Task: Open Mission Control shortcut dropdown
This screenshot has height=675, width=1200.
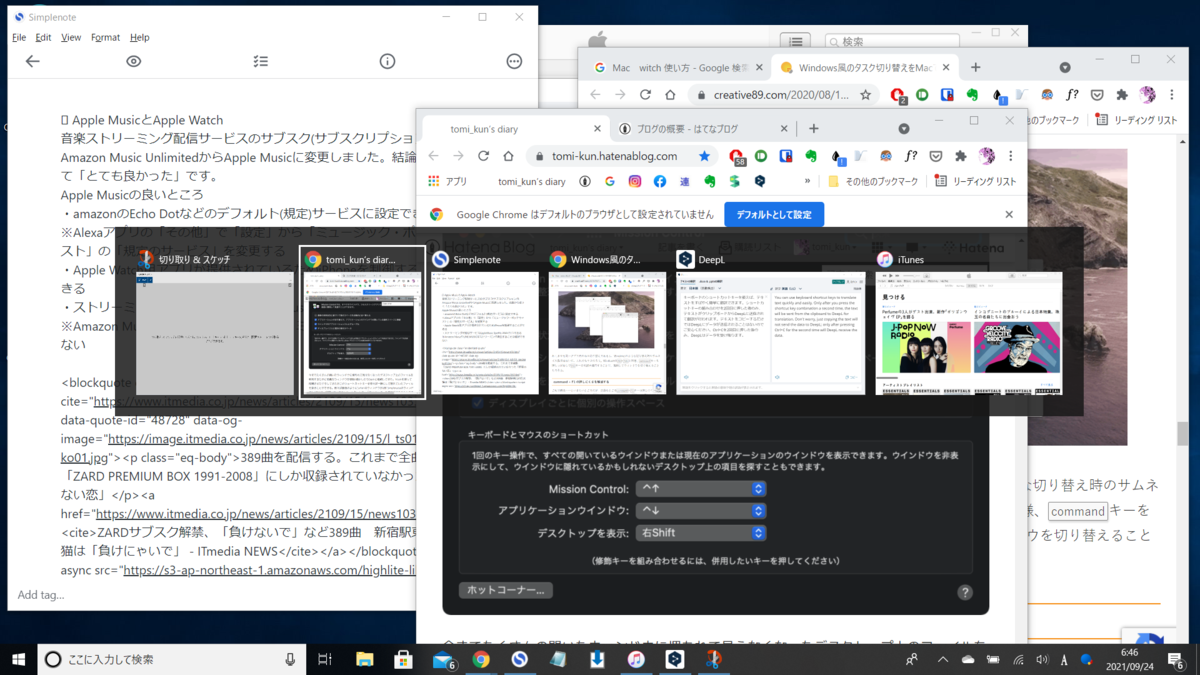Action: pyautogui.click(x=701, y=489)
